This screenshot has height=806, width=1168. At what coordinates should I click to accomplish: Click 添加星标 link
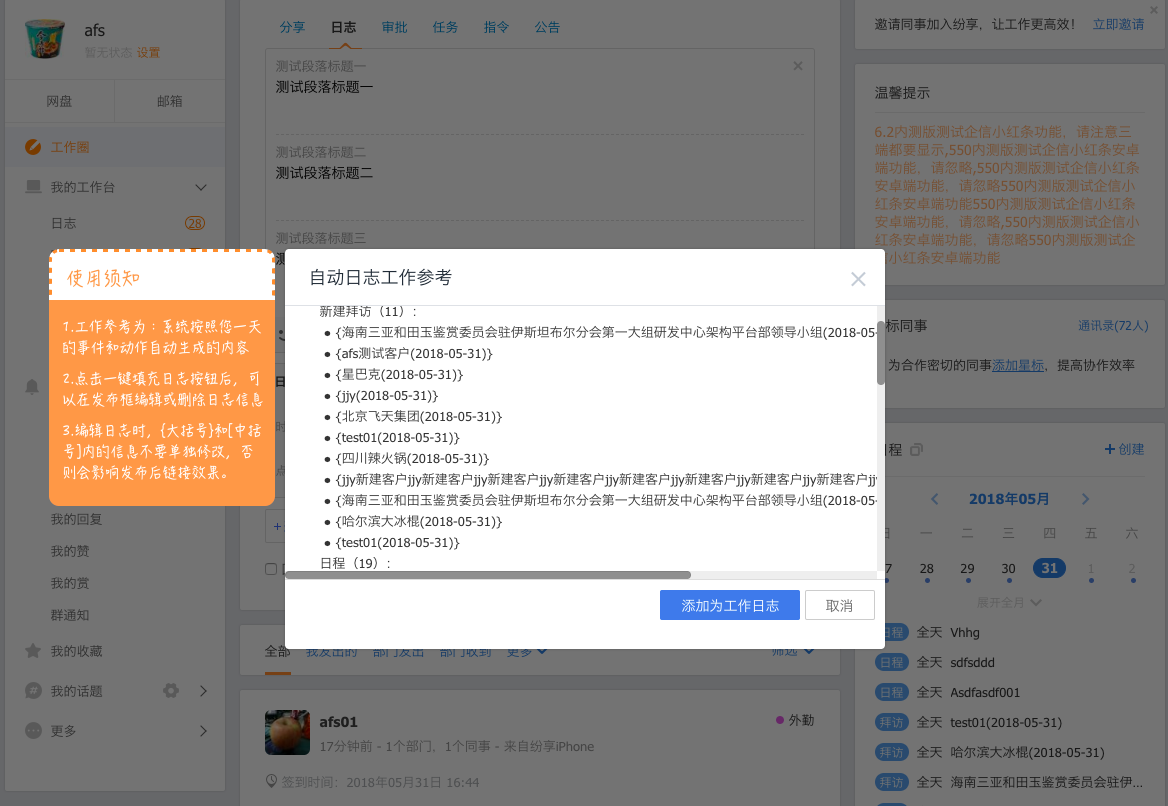(x=1018, y=366)
